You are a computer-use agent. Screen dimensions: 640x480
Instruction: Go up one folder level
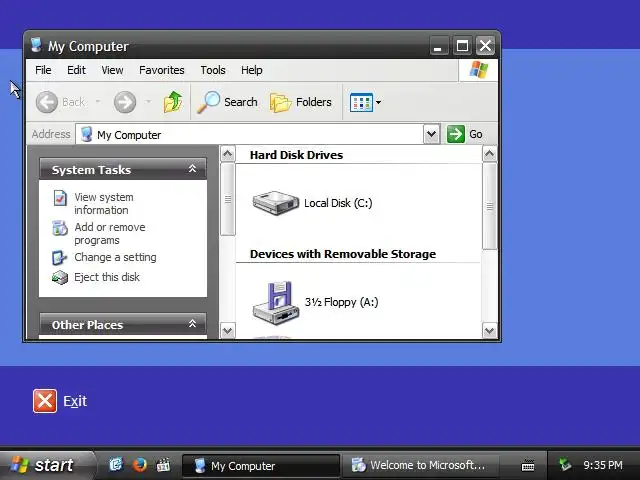(x=173, y=102)
